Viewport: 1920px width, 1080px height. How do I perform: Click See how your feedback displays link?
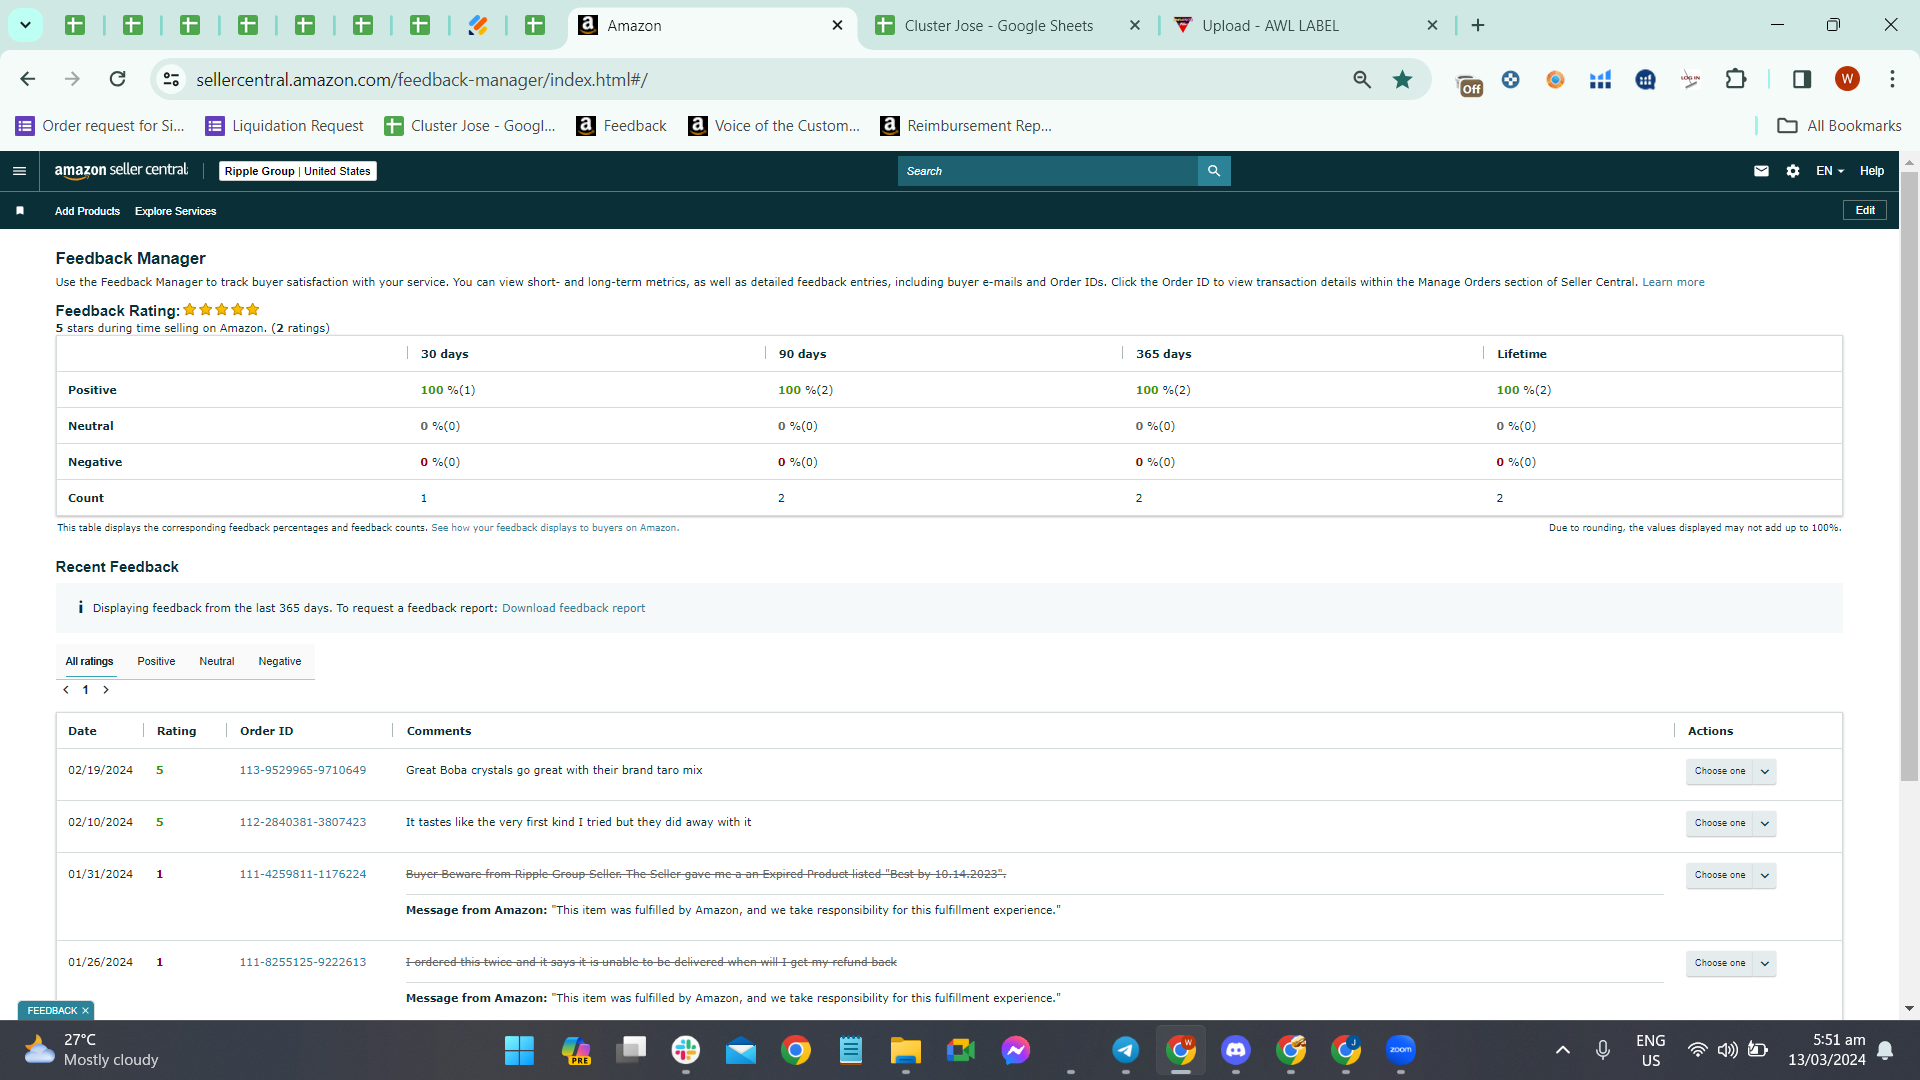point(554,528)
